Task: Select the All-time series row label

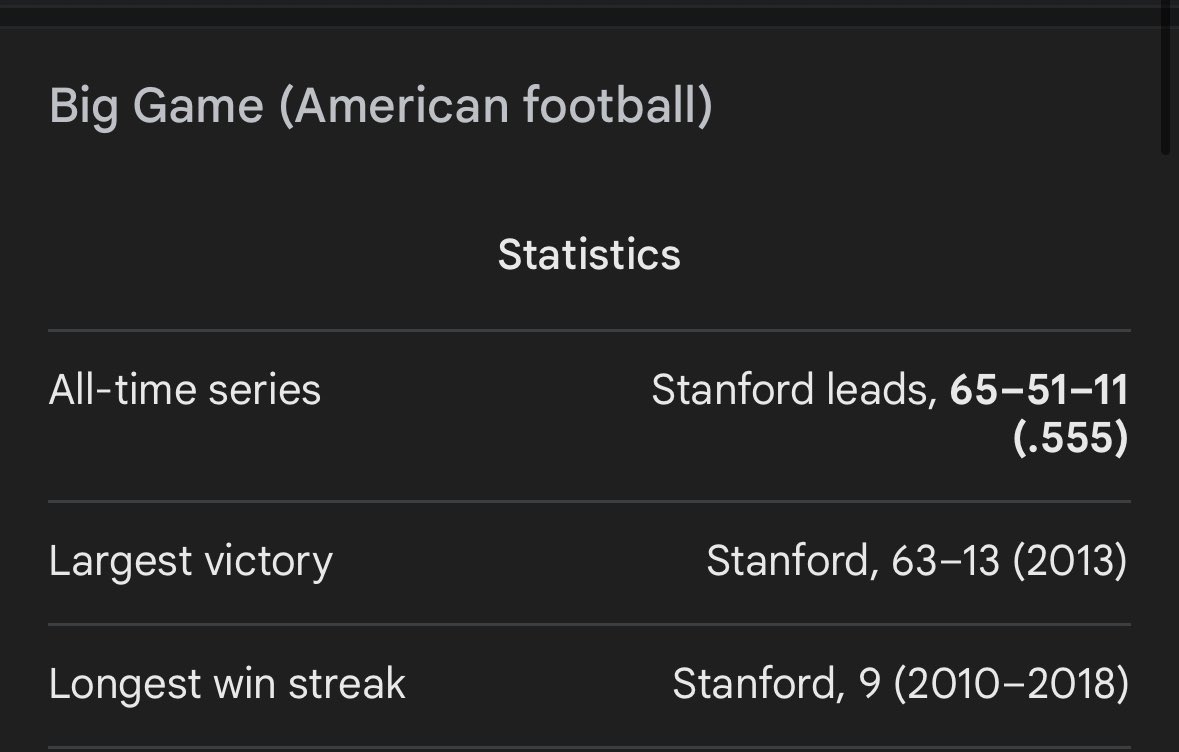Action: pyautogui.click(x=185, y=390)
